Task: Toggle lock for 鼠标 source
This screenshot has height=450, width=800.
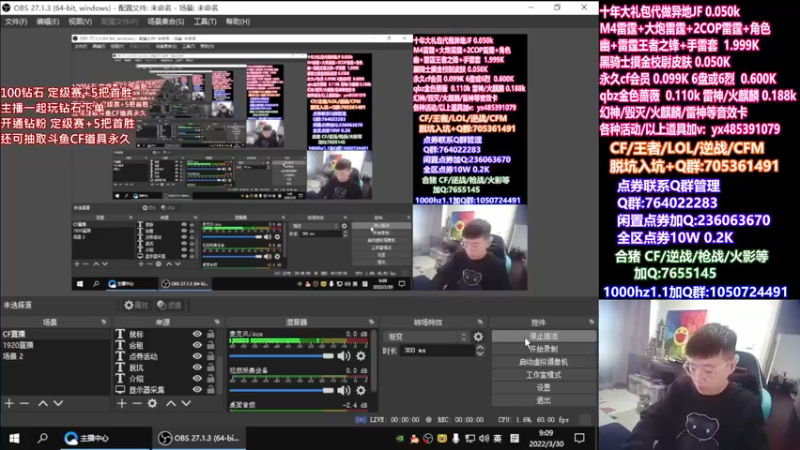Action: (210, 334)
